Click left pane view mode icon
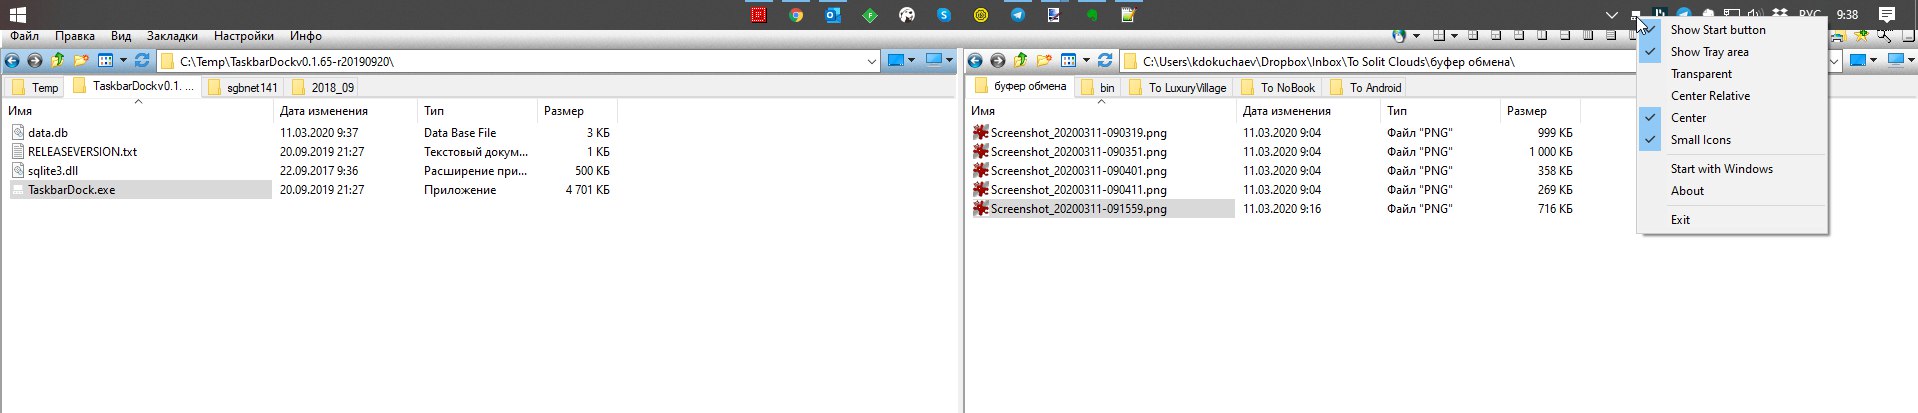The height and width of the screenshot is (413, 1918). pos(105,61)
